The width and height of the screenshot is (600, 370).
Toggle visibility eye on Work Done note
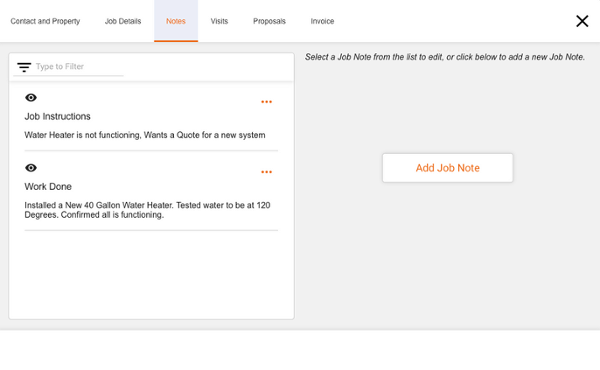pos(31,168)
